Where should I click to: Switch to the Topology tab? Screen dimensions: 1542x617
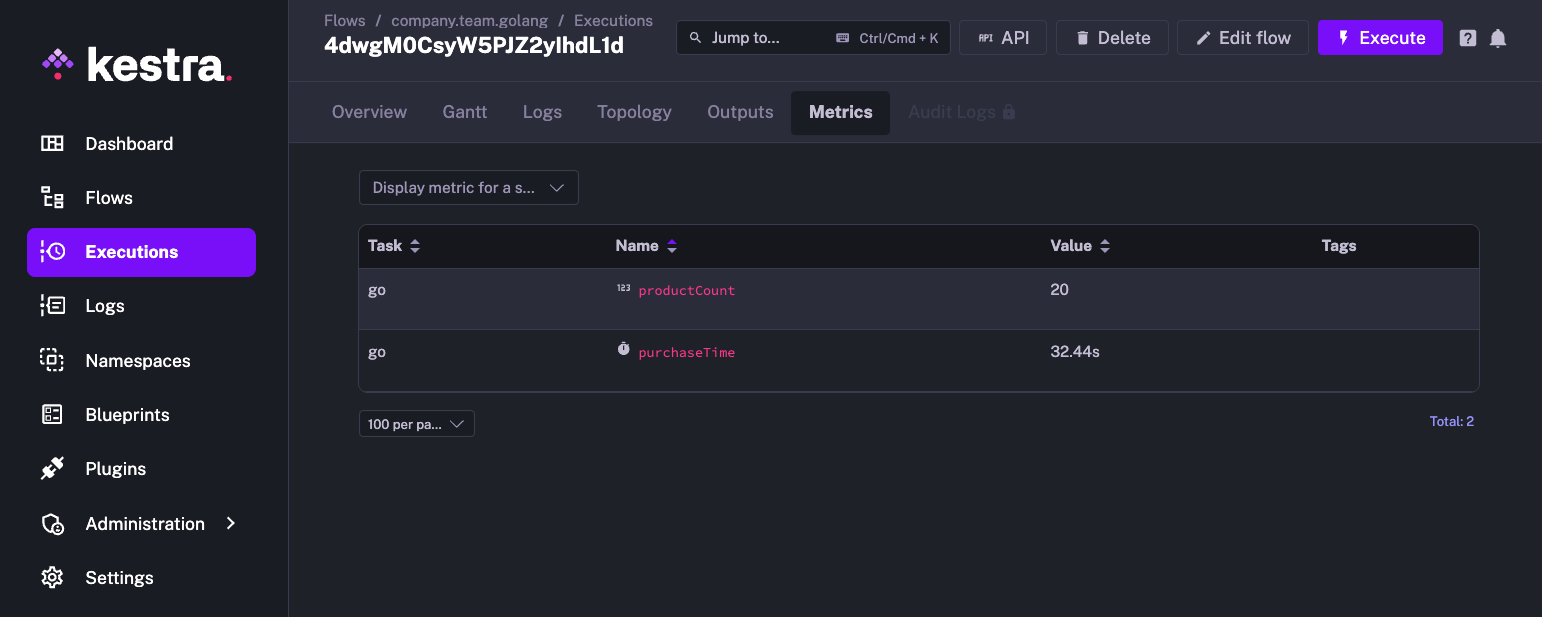pyautogui.click(x=634, y=112)
